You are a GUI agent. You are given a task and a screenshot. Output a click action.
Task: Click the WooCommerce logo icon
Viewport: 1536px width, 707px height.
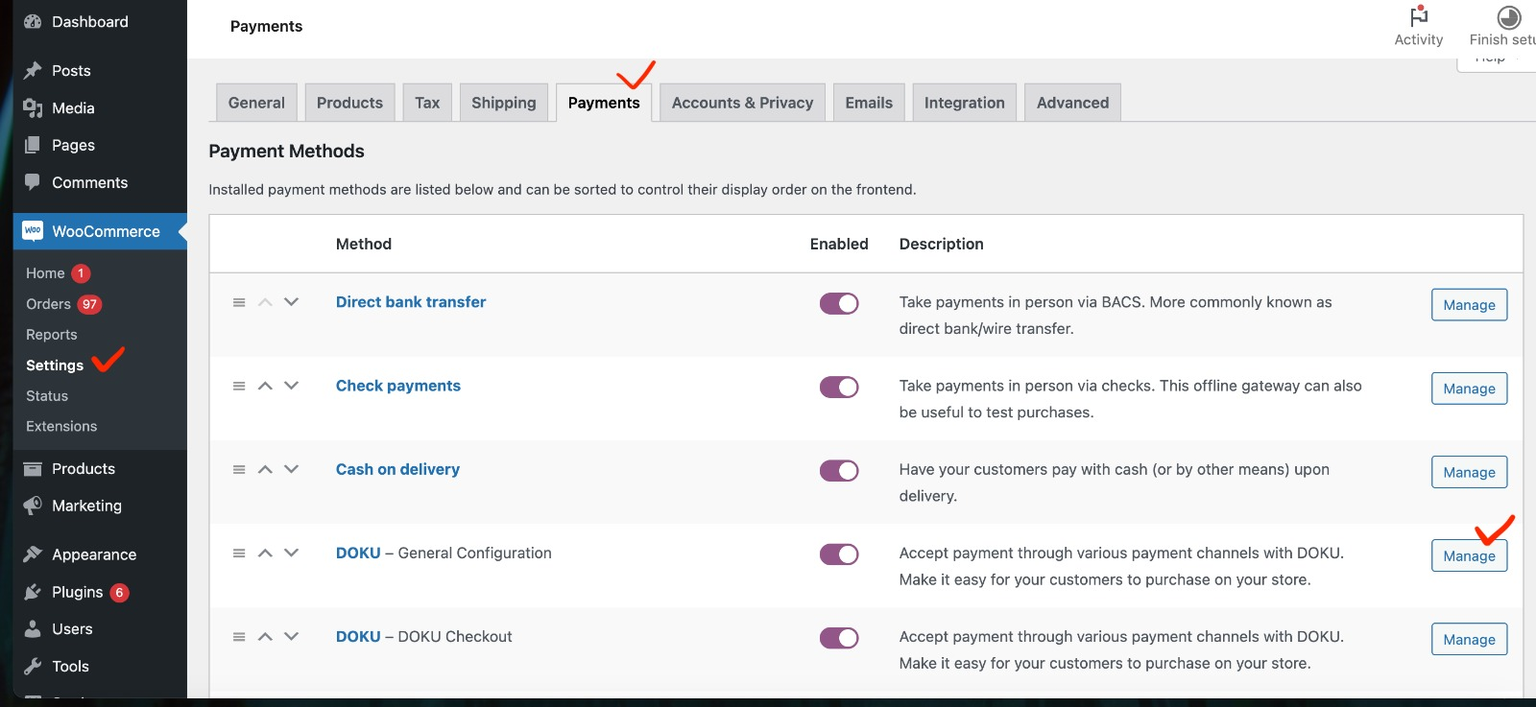pos(33,231)
